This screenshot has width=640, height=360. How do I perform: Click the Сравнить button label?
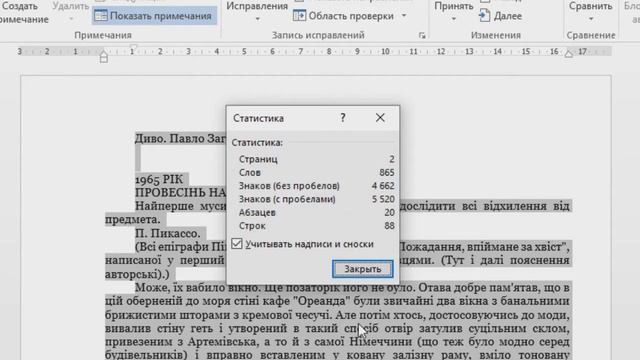[591, 6]
